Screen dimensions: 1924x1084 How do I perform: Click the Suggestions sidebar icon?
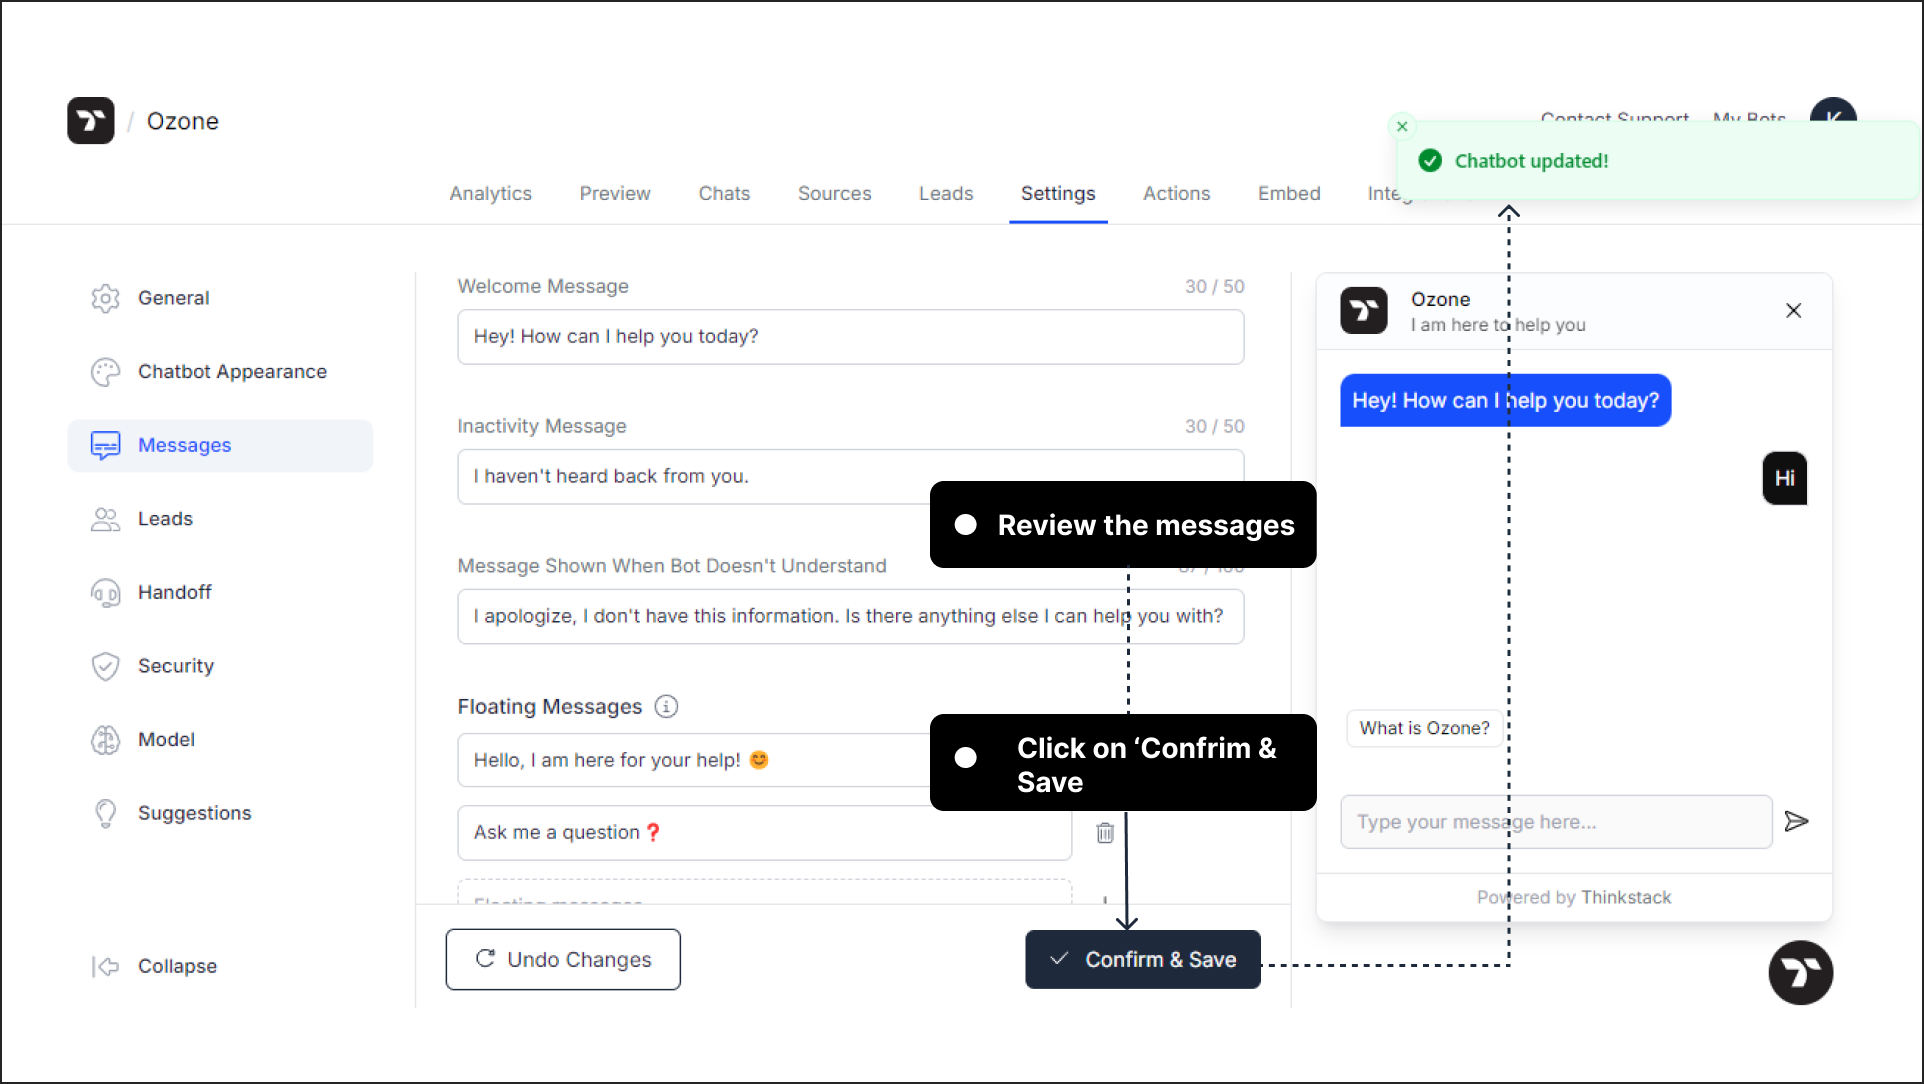click(104, 812)
